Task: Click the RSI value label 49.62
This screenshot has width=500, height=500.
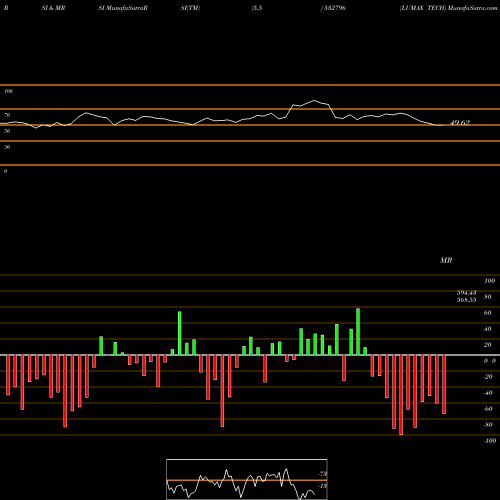Action: (x=460, y=123)
